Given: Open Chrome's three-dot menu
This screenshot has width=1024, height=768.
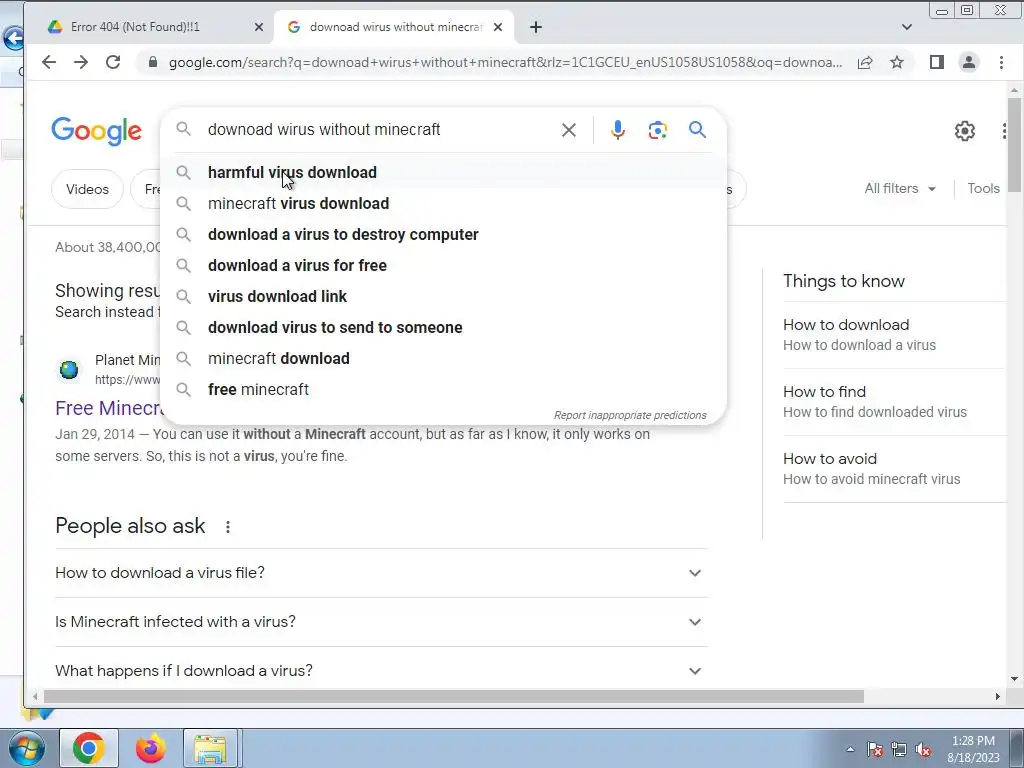Looking at the screenshot, I should pyautogui.click(x=1001, y=62).
